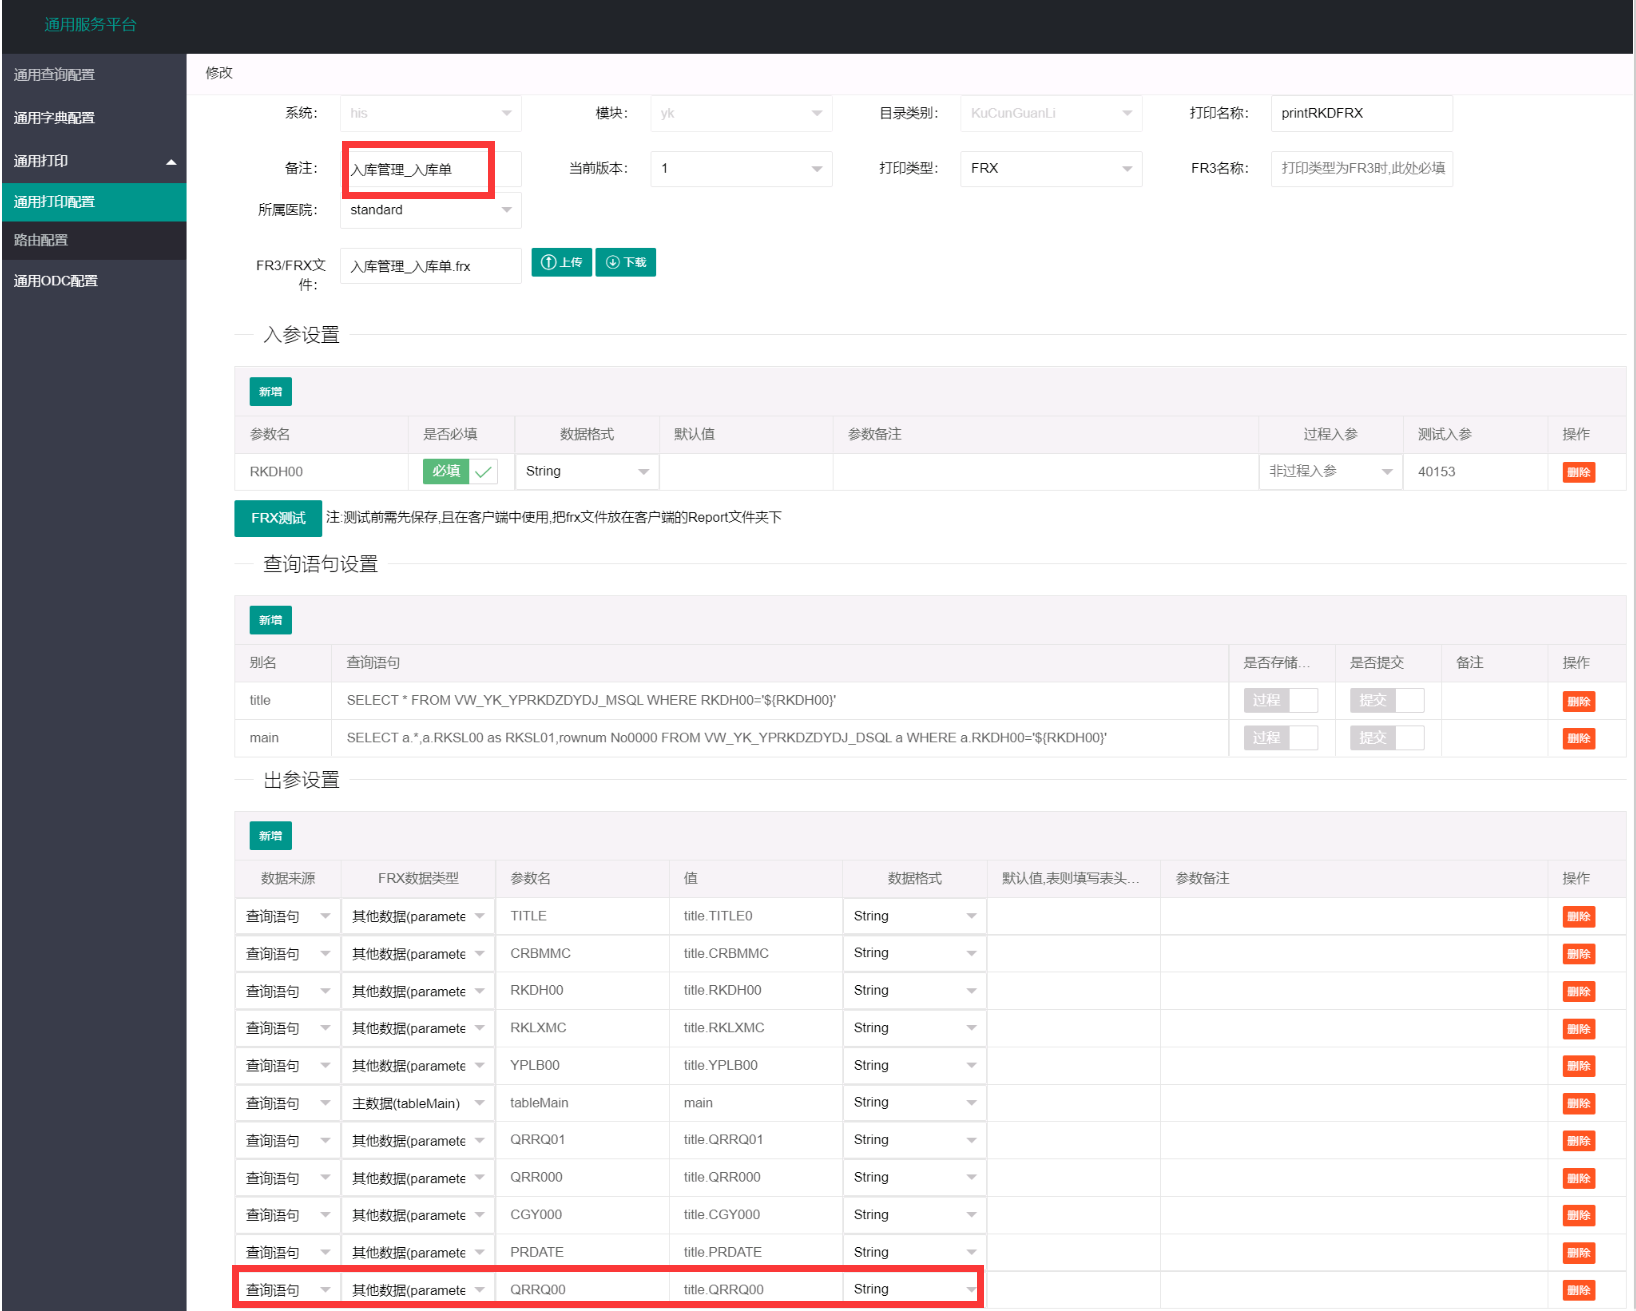1636x1311 pixels.
Task: Delete the CRBMMC output parameter row
Action: 1578,954
